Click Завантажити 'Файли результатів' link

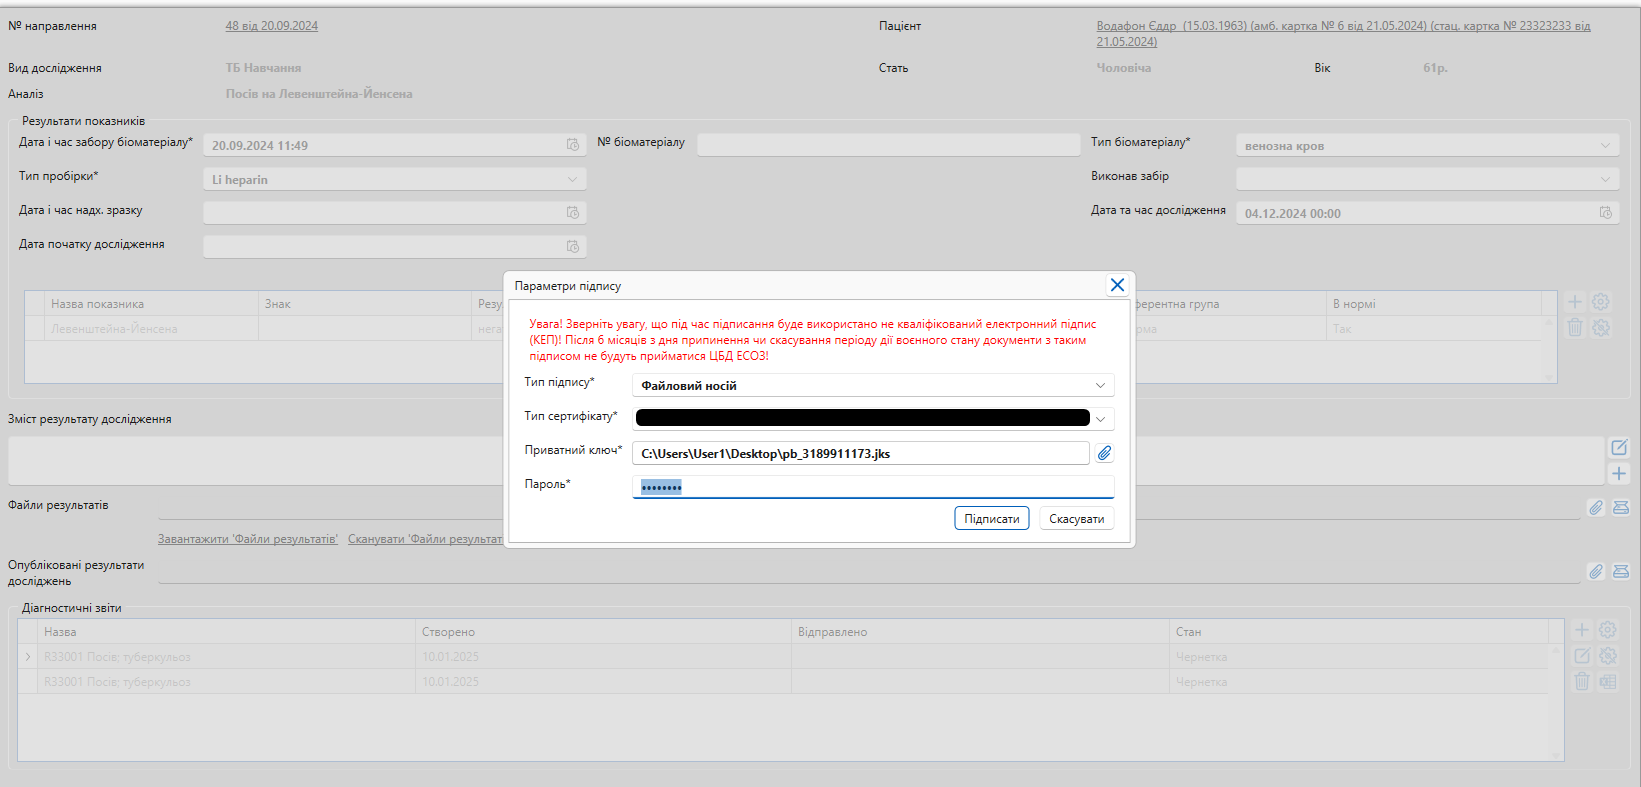click(x=247, y=539)
